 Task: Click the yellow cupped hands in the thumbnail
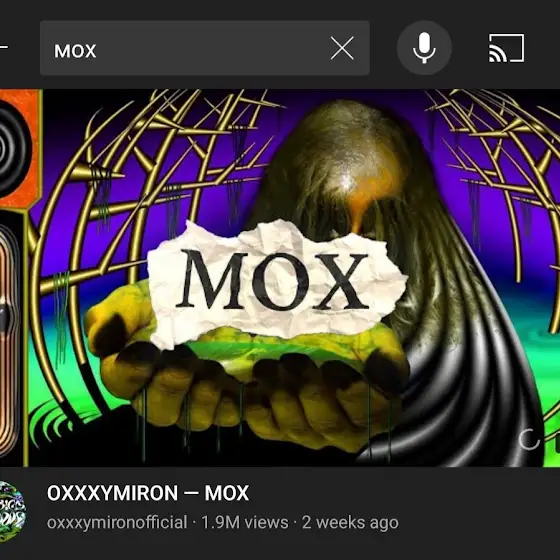pos(246,382)
